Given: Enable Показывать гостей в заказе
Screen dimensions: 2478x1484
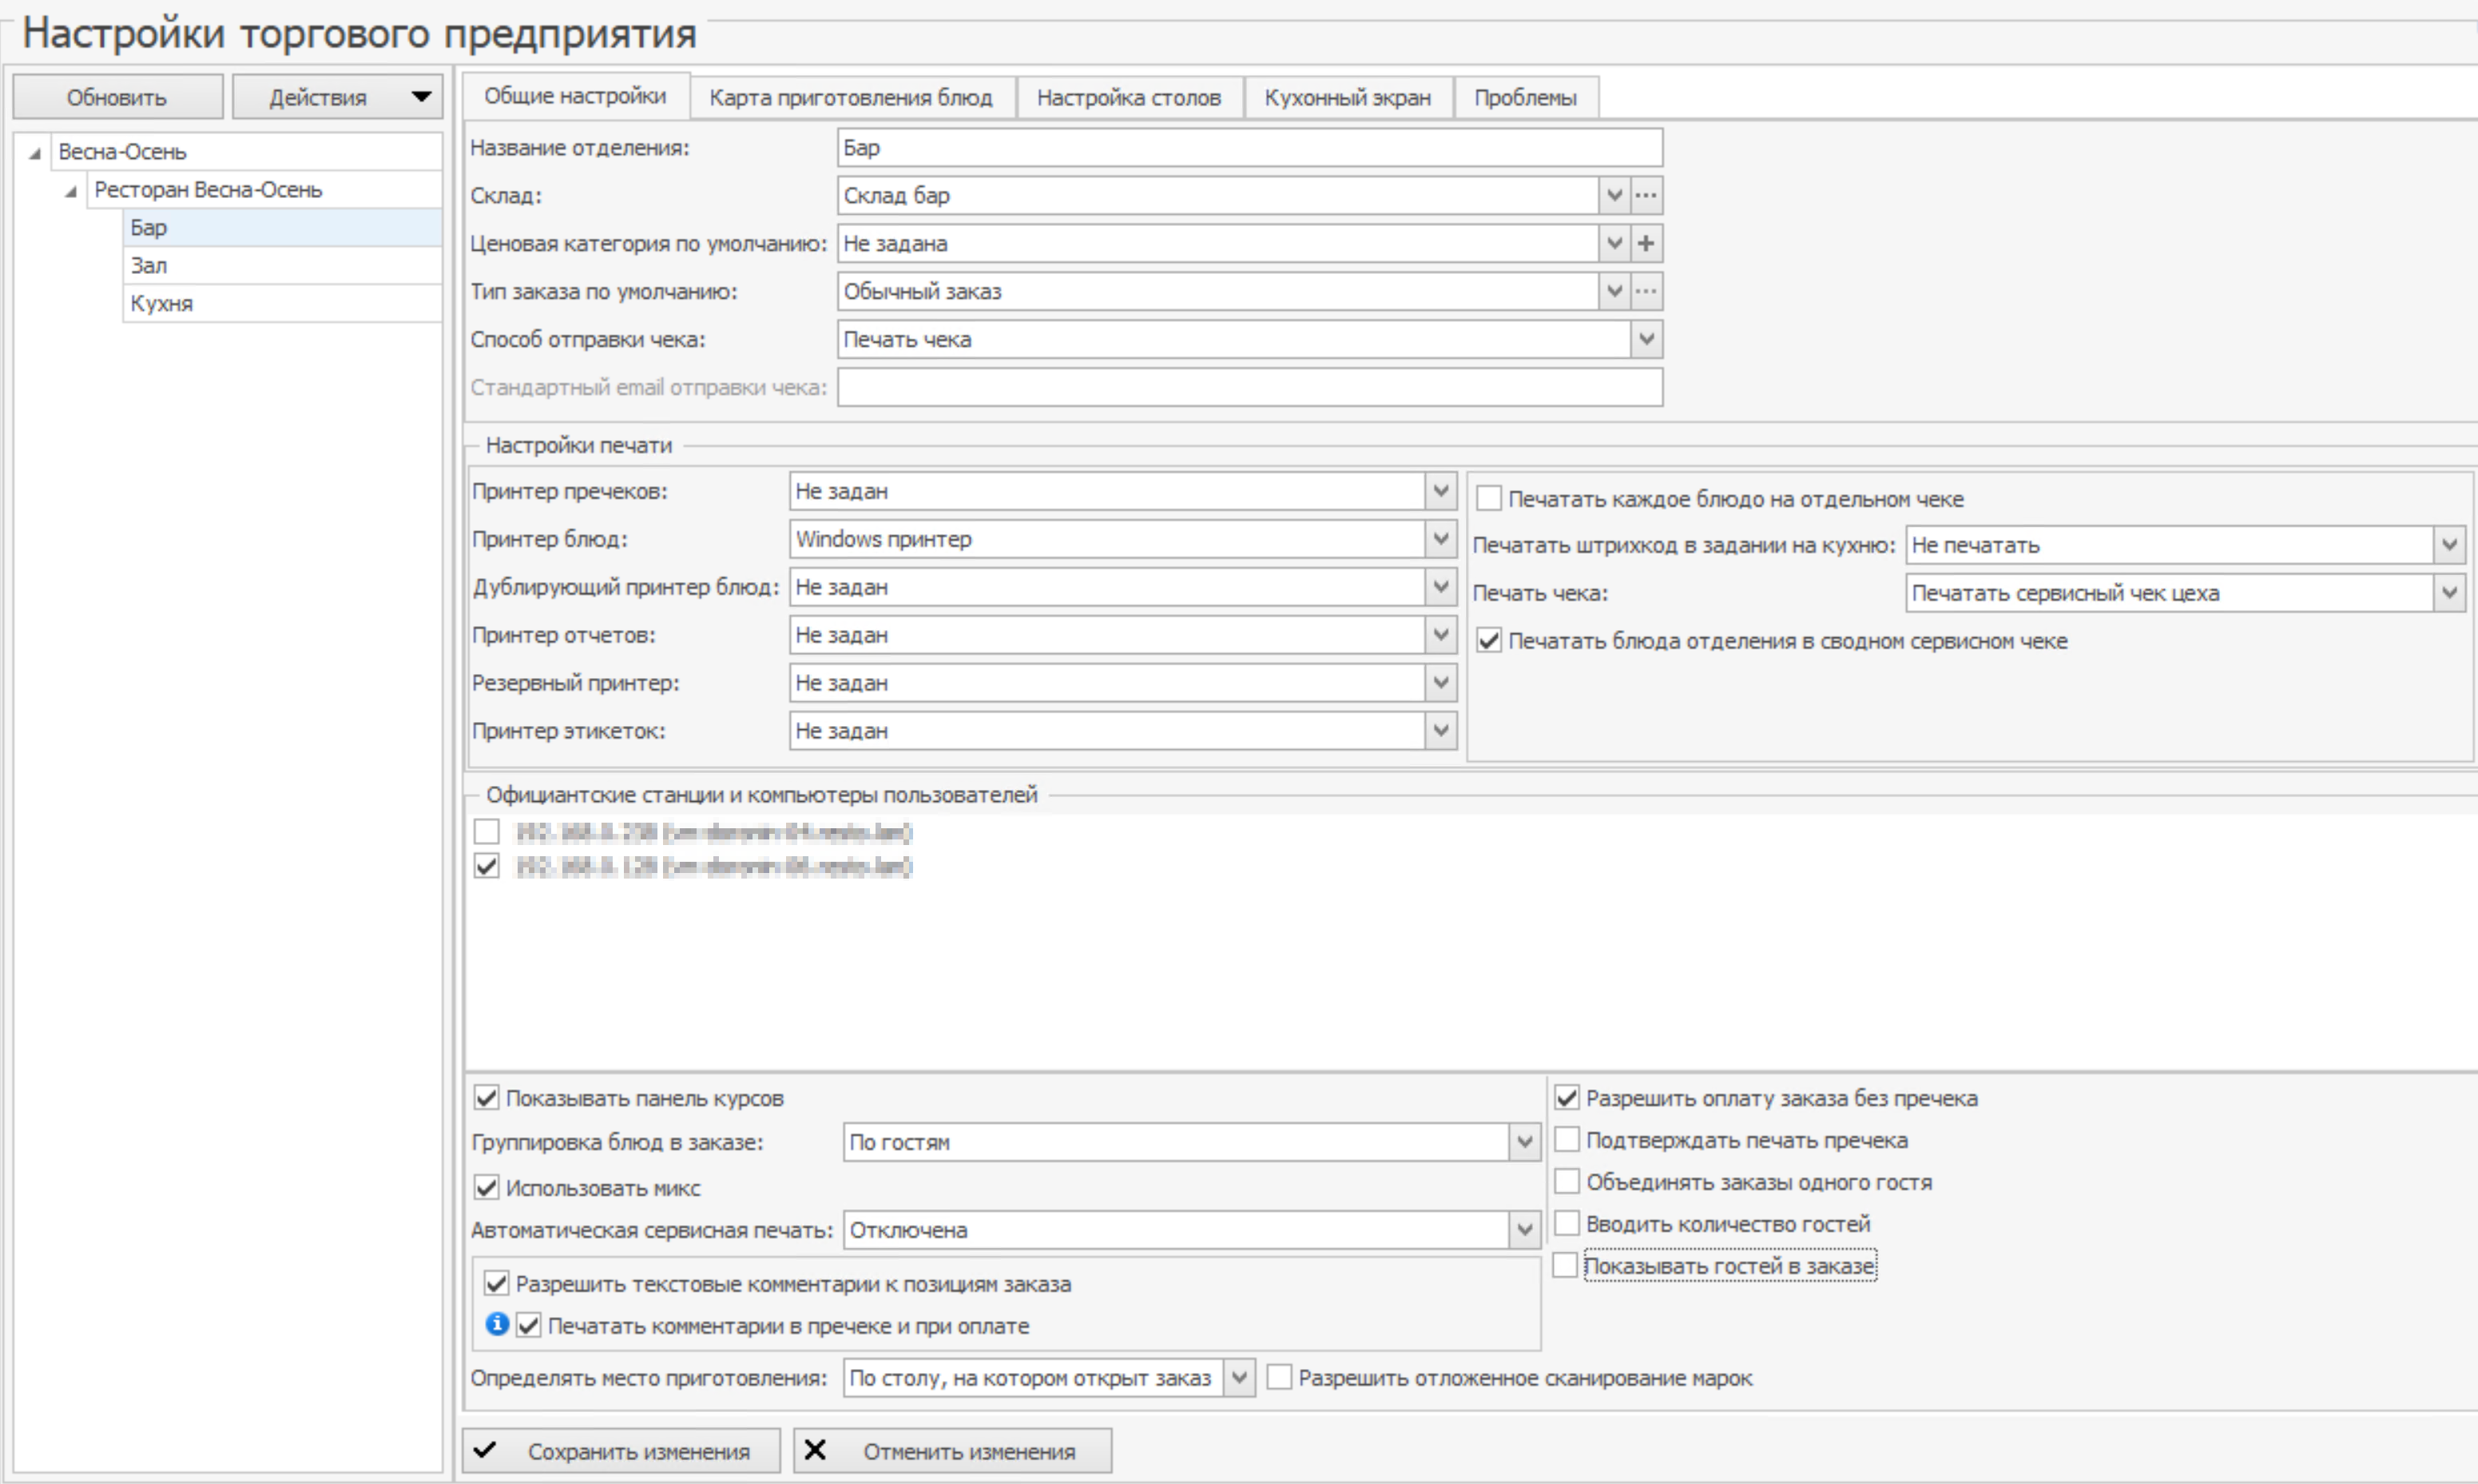Looking at the screenshot, I should 1566,1266.
